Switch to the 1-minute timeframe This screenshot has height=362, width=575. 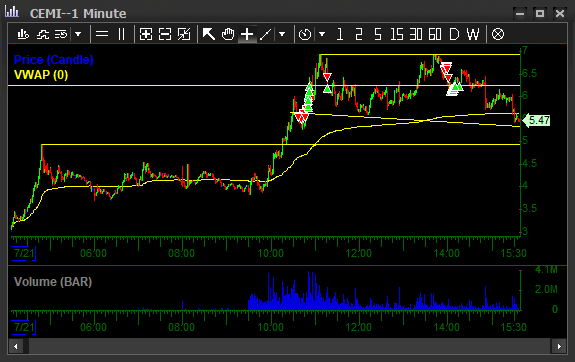click(340, 34)
